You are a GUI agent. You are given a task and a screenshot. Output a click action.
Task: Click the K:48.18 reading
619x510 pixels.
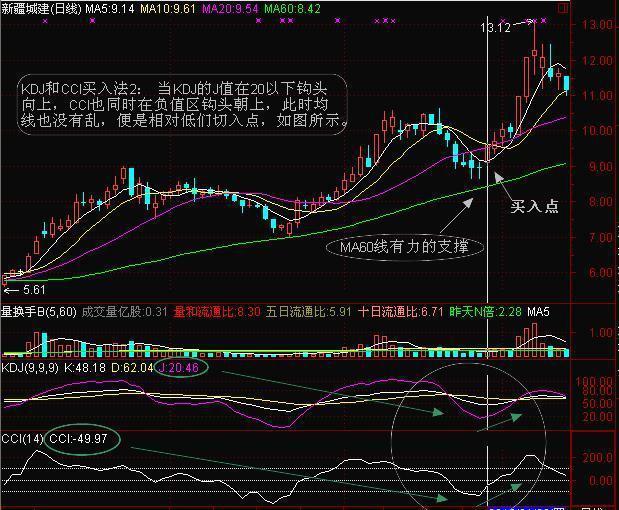[85, 368]
